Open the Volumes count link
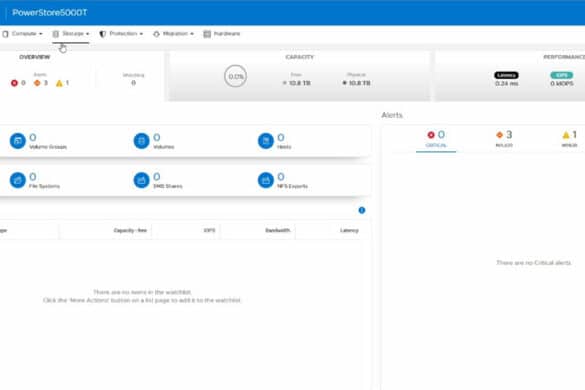 pyautogui.click(x=157, y=137)
